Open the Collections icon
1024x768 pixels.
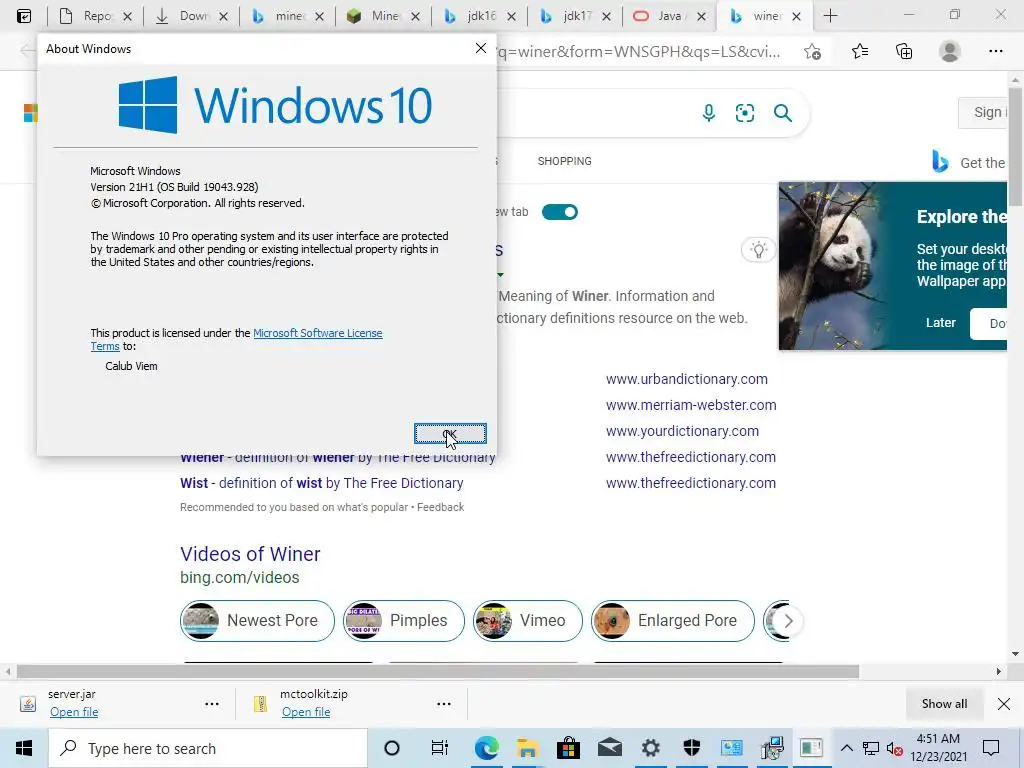pos(904,51)
